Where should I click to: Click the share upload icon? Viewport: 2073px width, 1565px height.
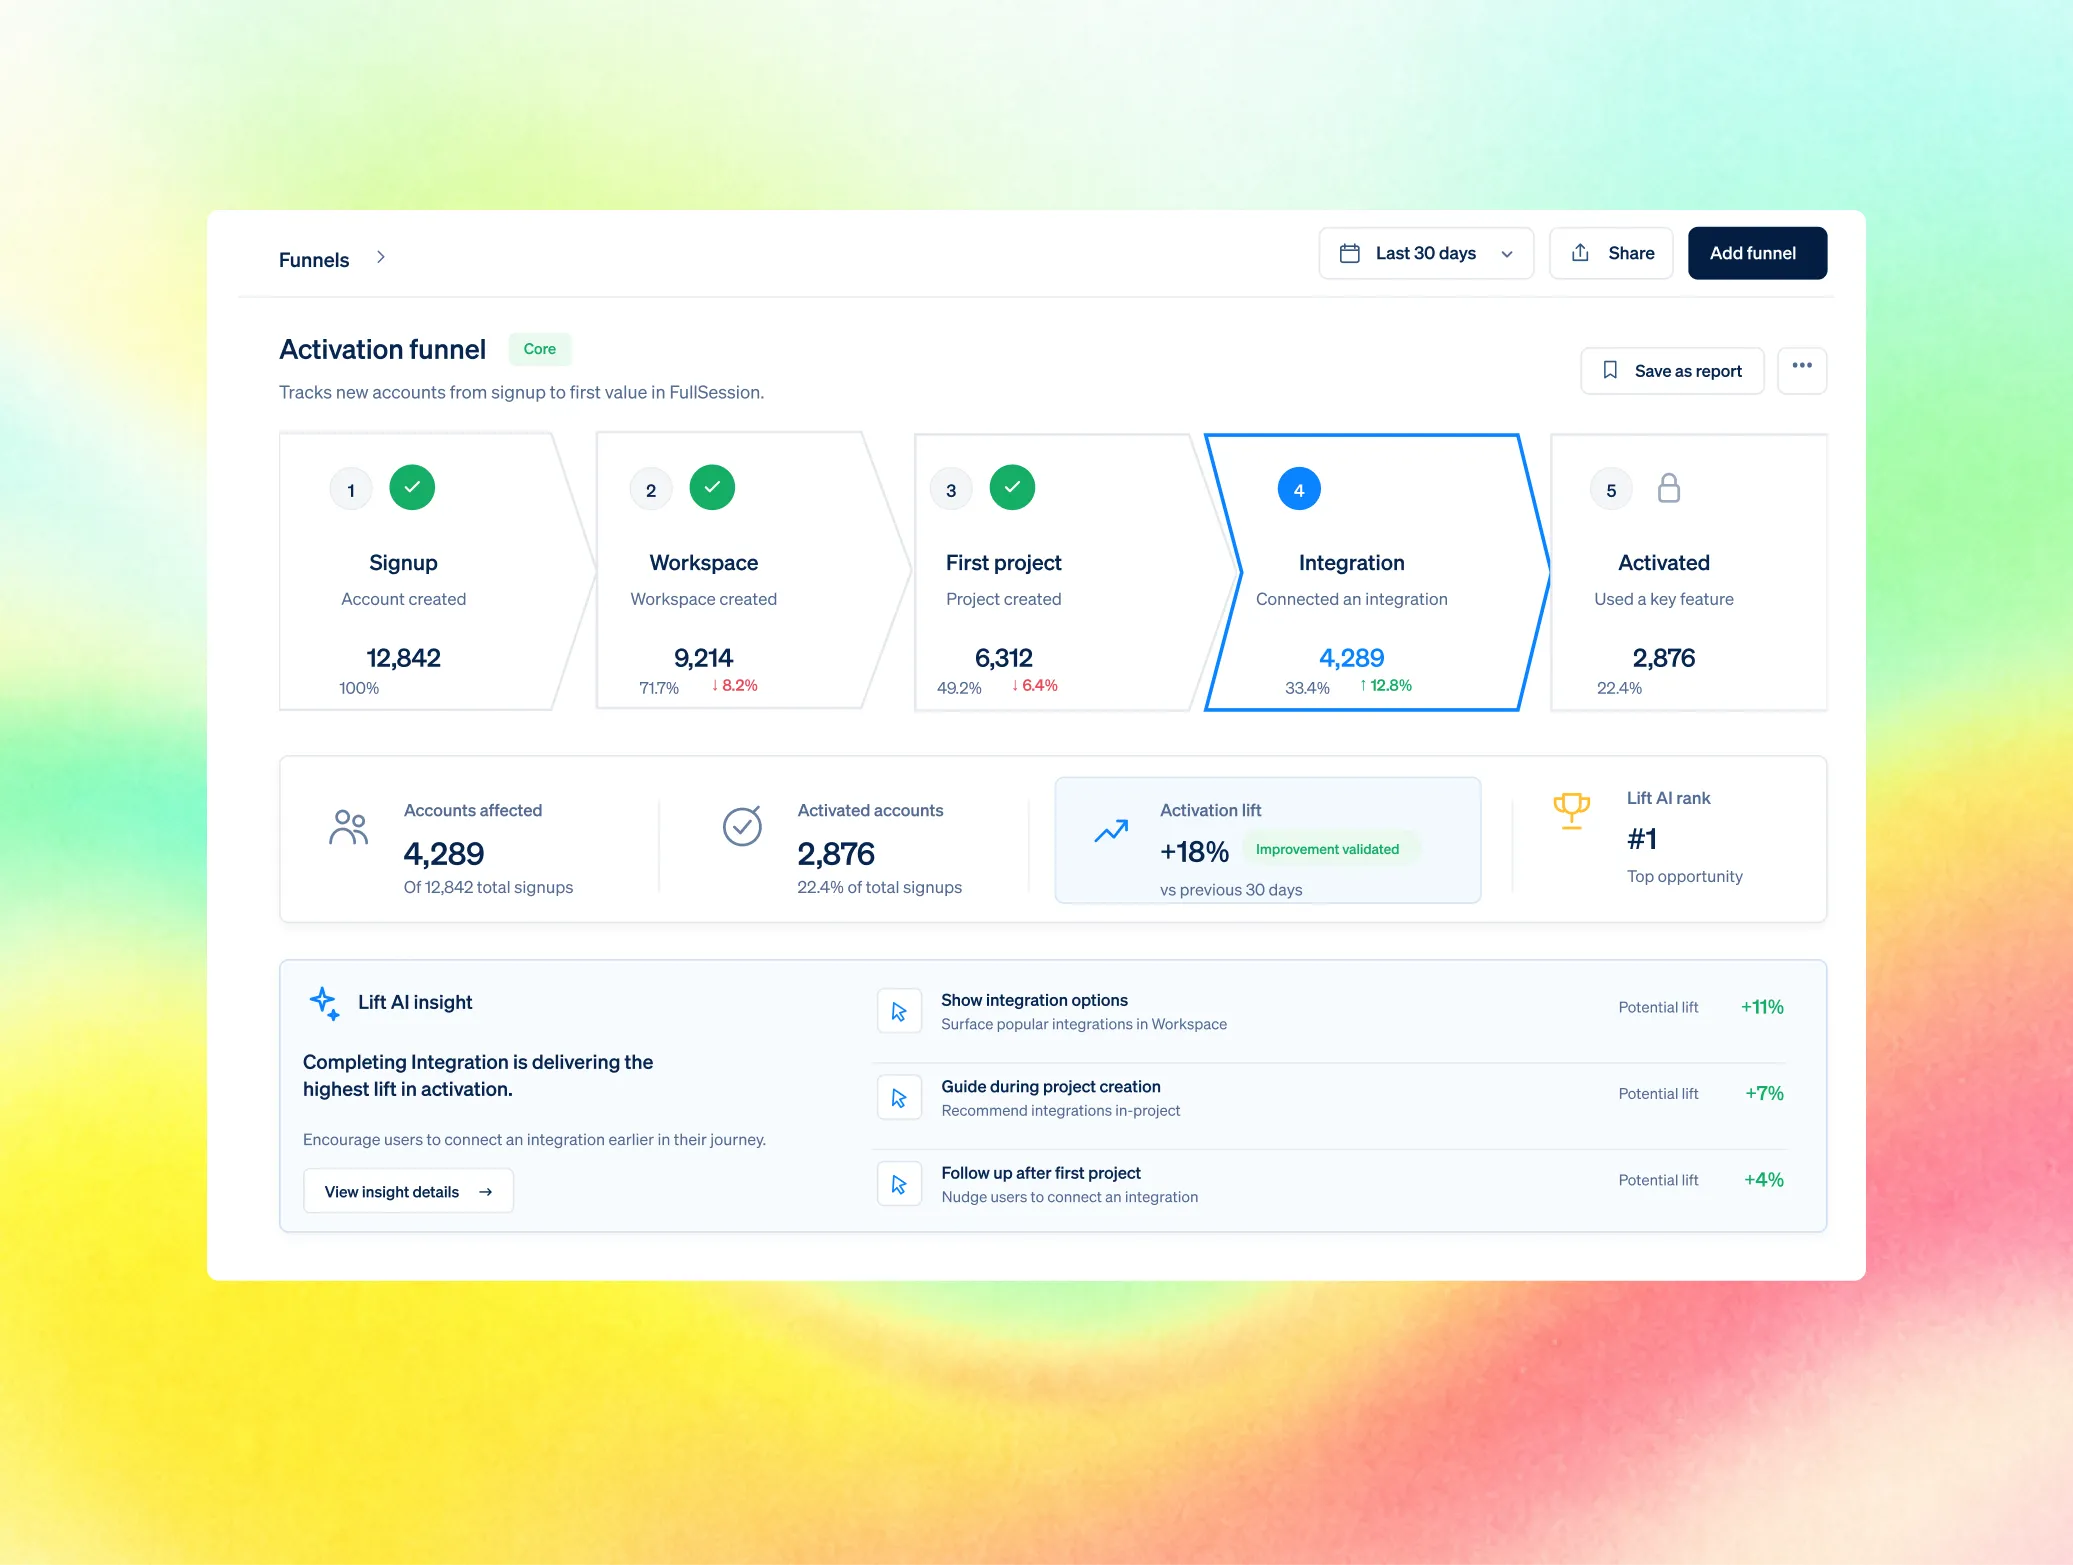(1580, 252)
